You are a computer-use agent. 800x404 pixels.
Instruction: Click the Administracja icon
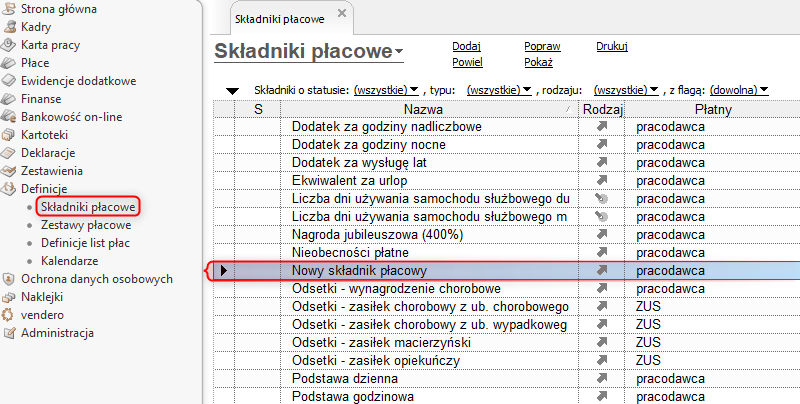[9, 333]
